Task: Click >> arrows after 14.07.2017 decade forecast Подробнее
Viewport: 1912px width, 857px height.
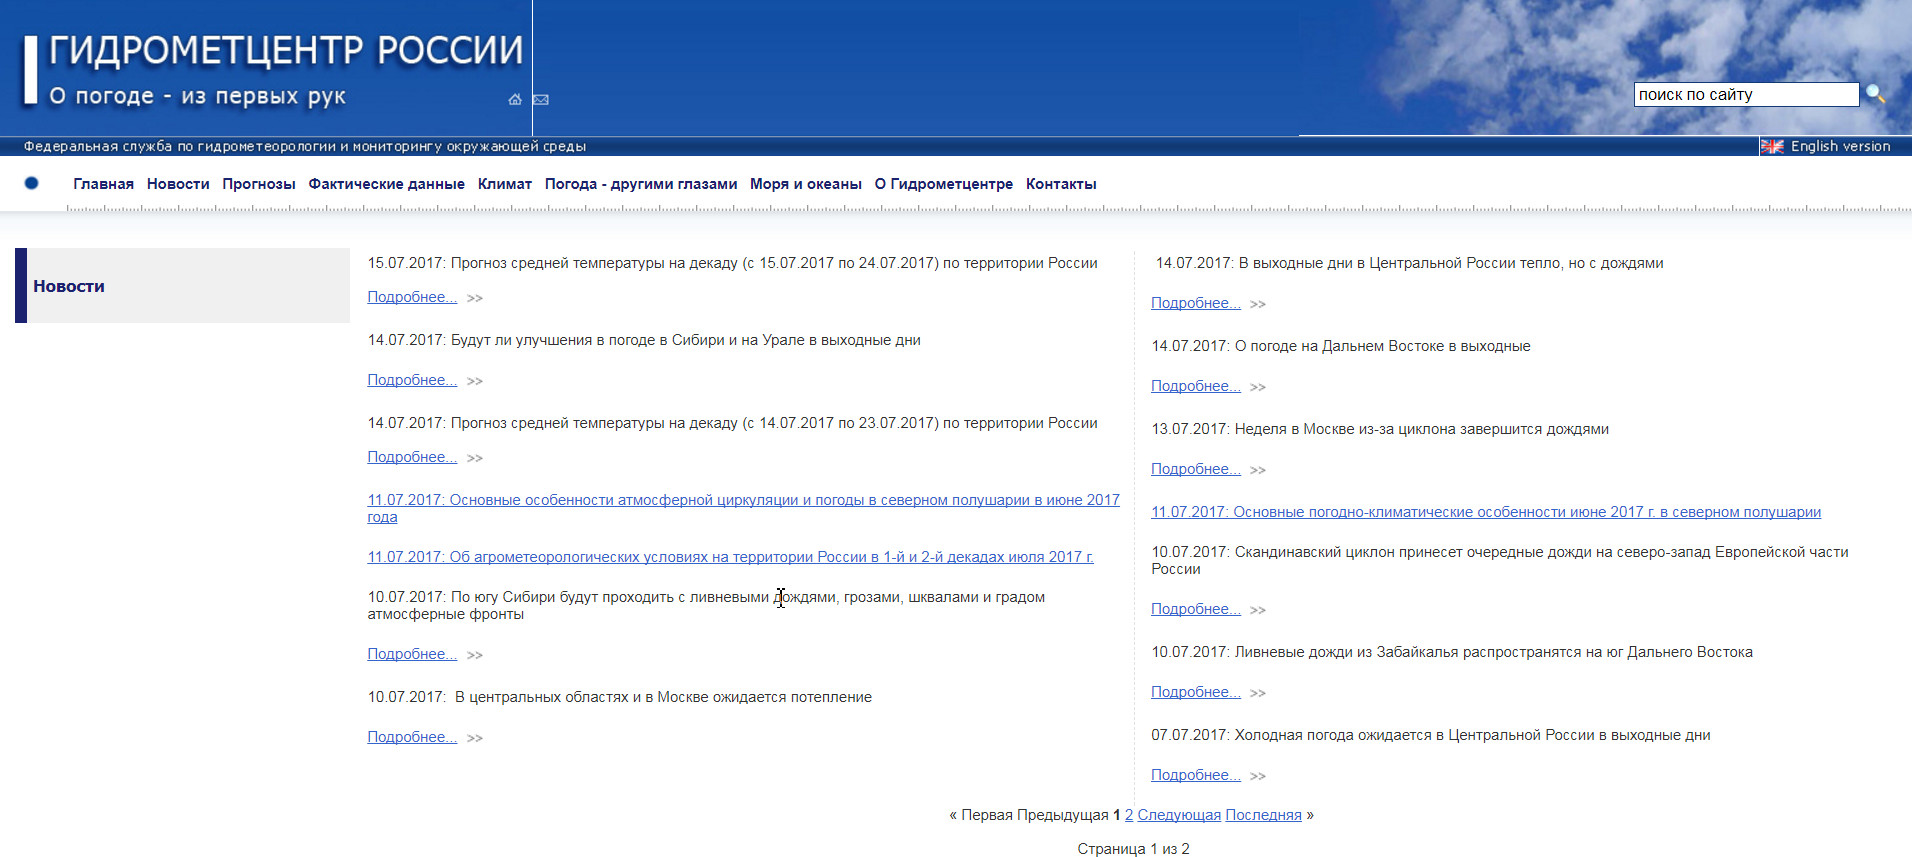Action: coord(475,458)
